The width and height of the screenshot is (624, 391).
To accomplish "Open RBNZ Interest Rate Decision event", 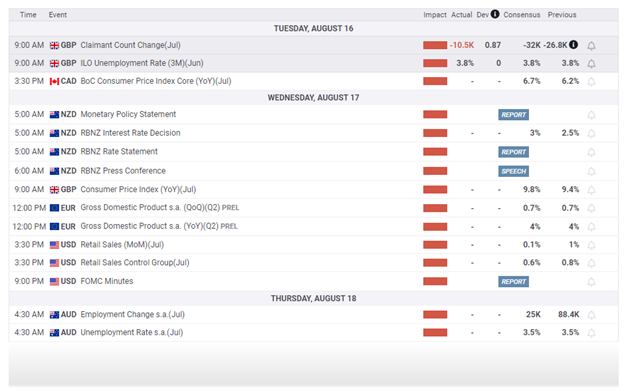I will [x=130, y=133].
